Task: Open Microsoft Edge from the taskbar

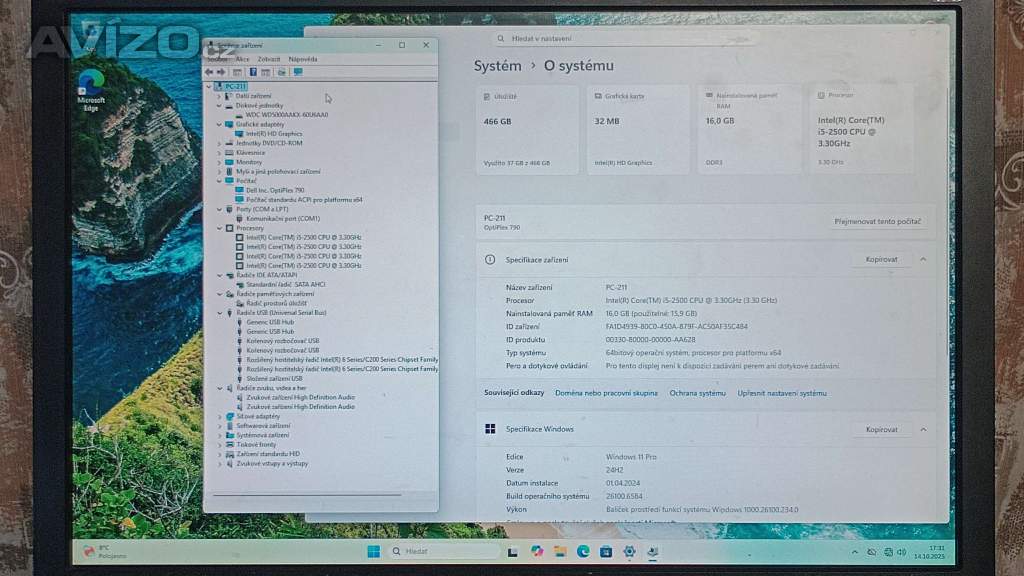Action: tap(583, 551)
